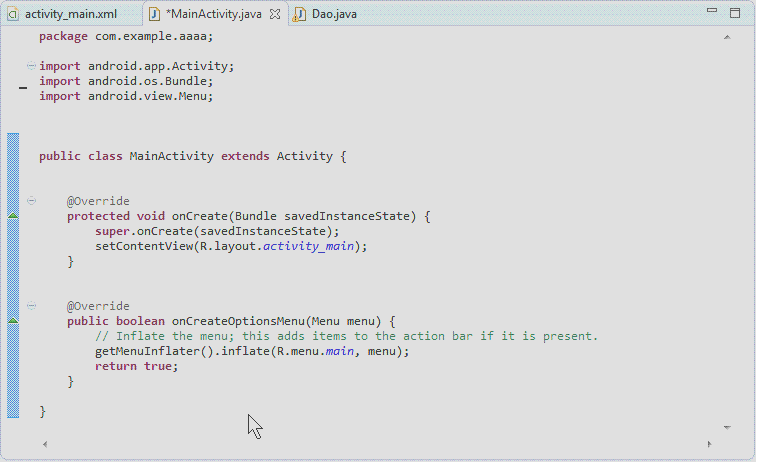Click the Java file icon on the MainActivity.java tab
This screenshot has width=758, height=464.
[155, 14]
